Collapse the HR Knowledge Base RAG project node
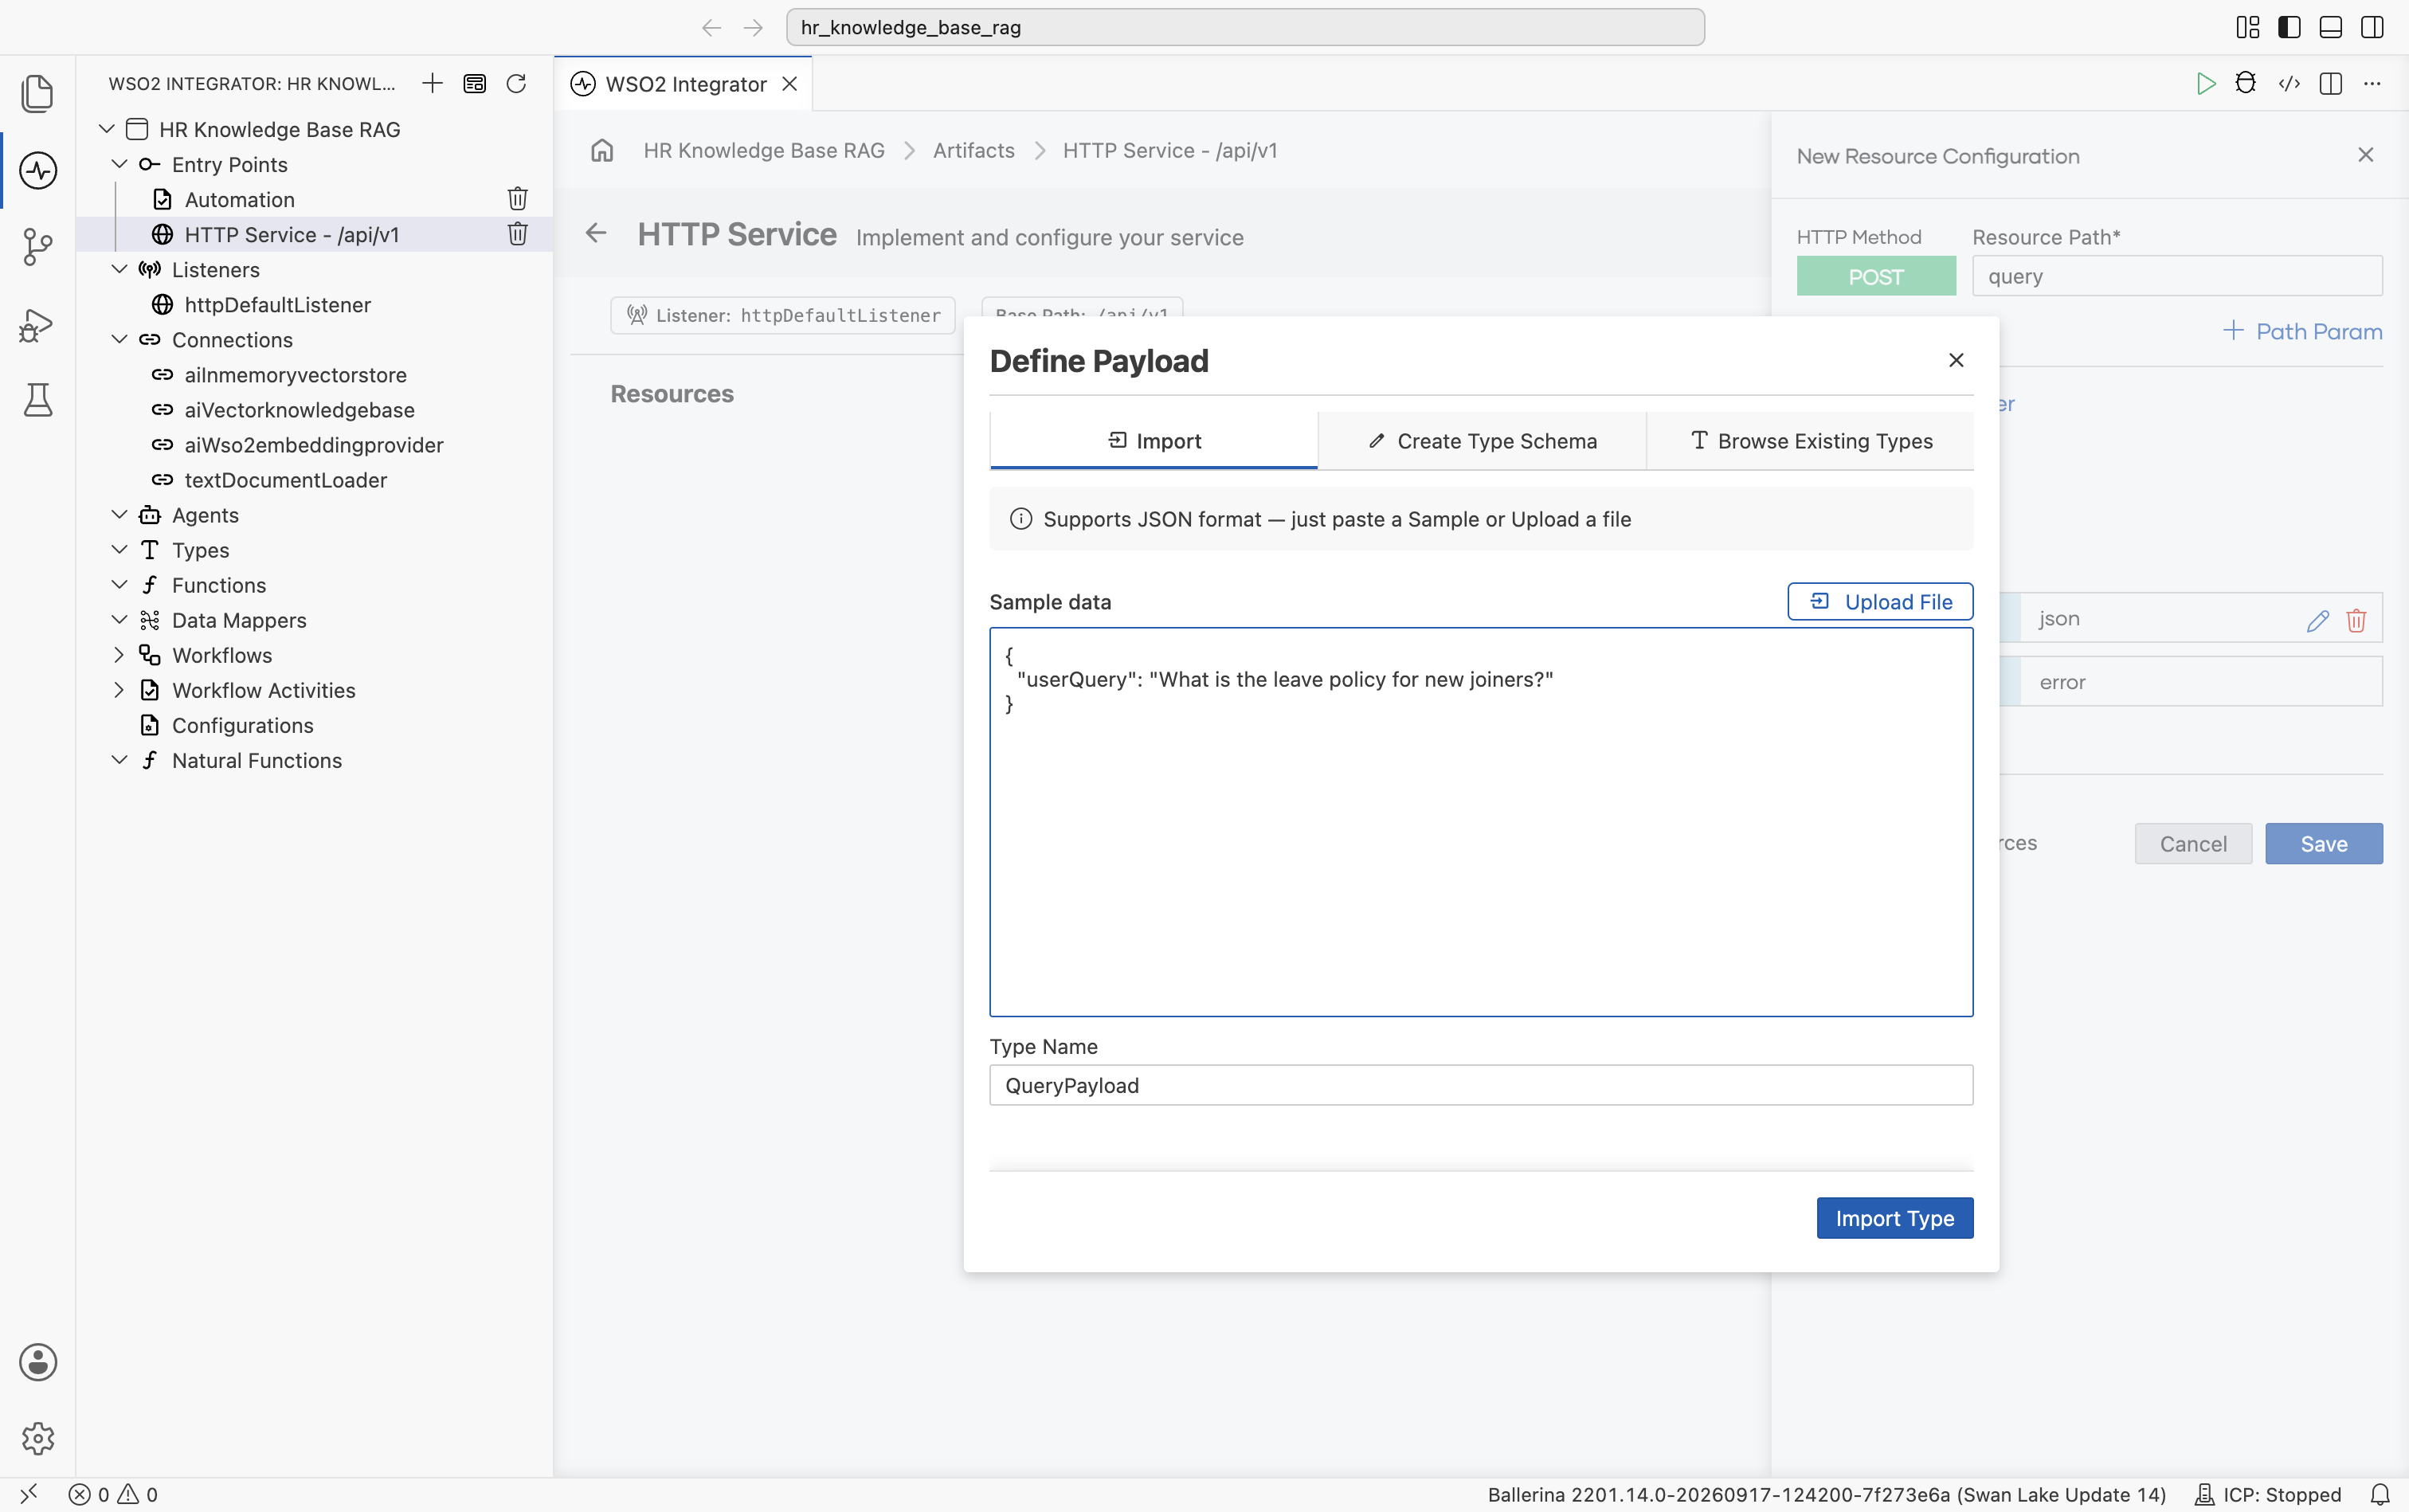 tap(106, 129)
